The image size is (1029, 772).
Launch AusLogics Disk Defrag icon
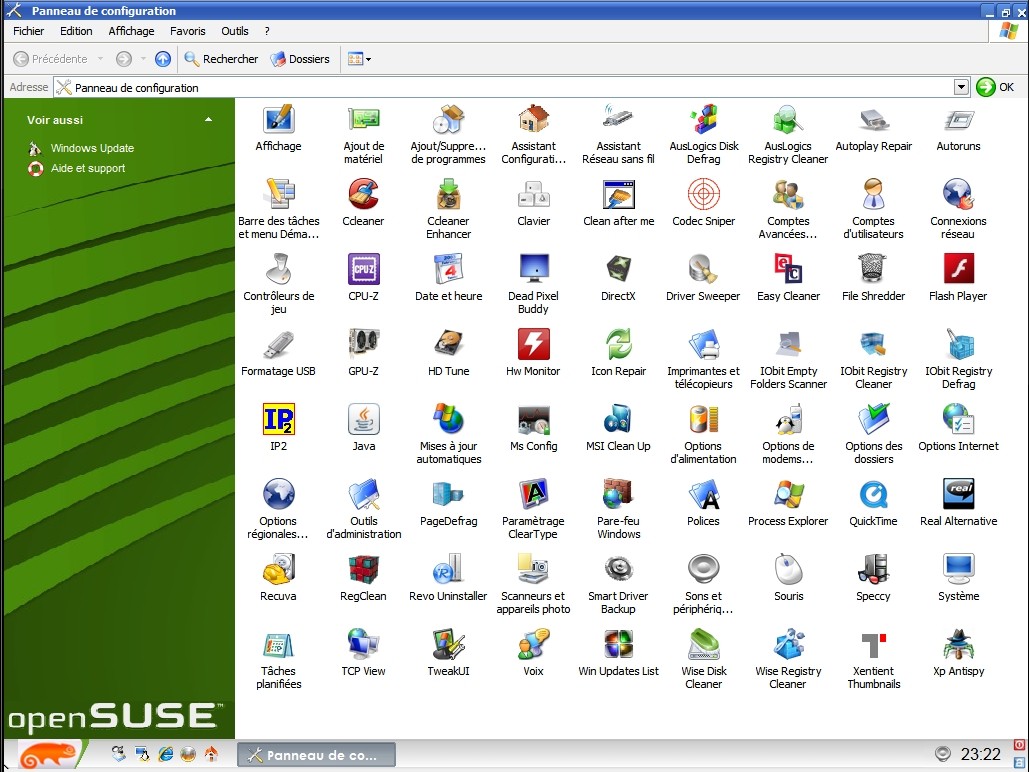point(704,119)
